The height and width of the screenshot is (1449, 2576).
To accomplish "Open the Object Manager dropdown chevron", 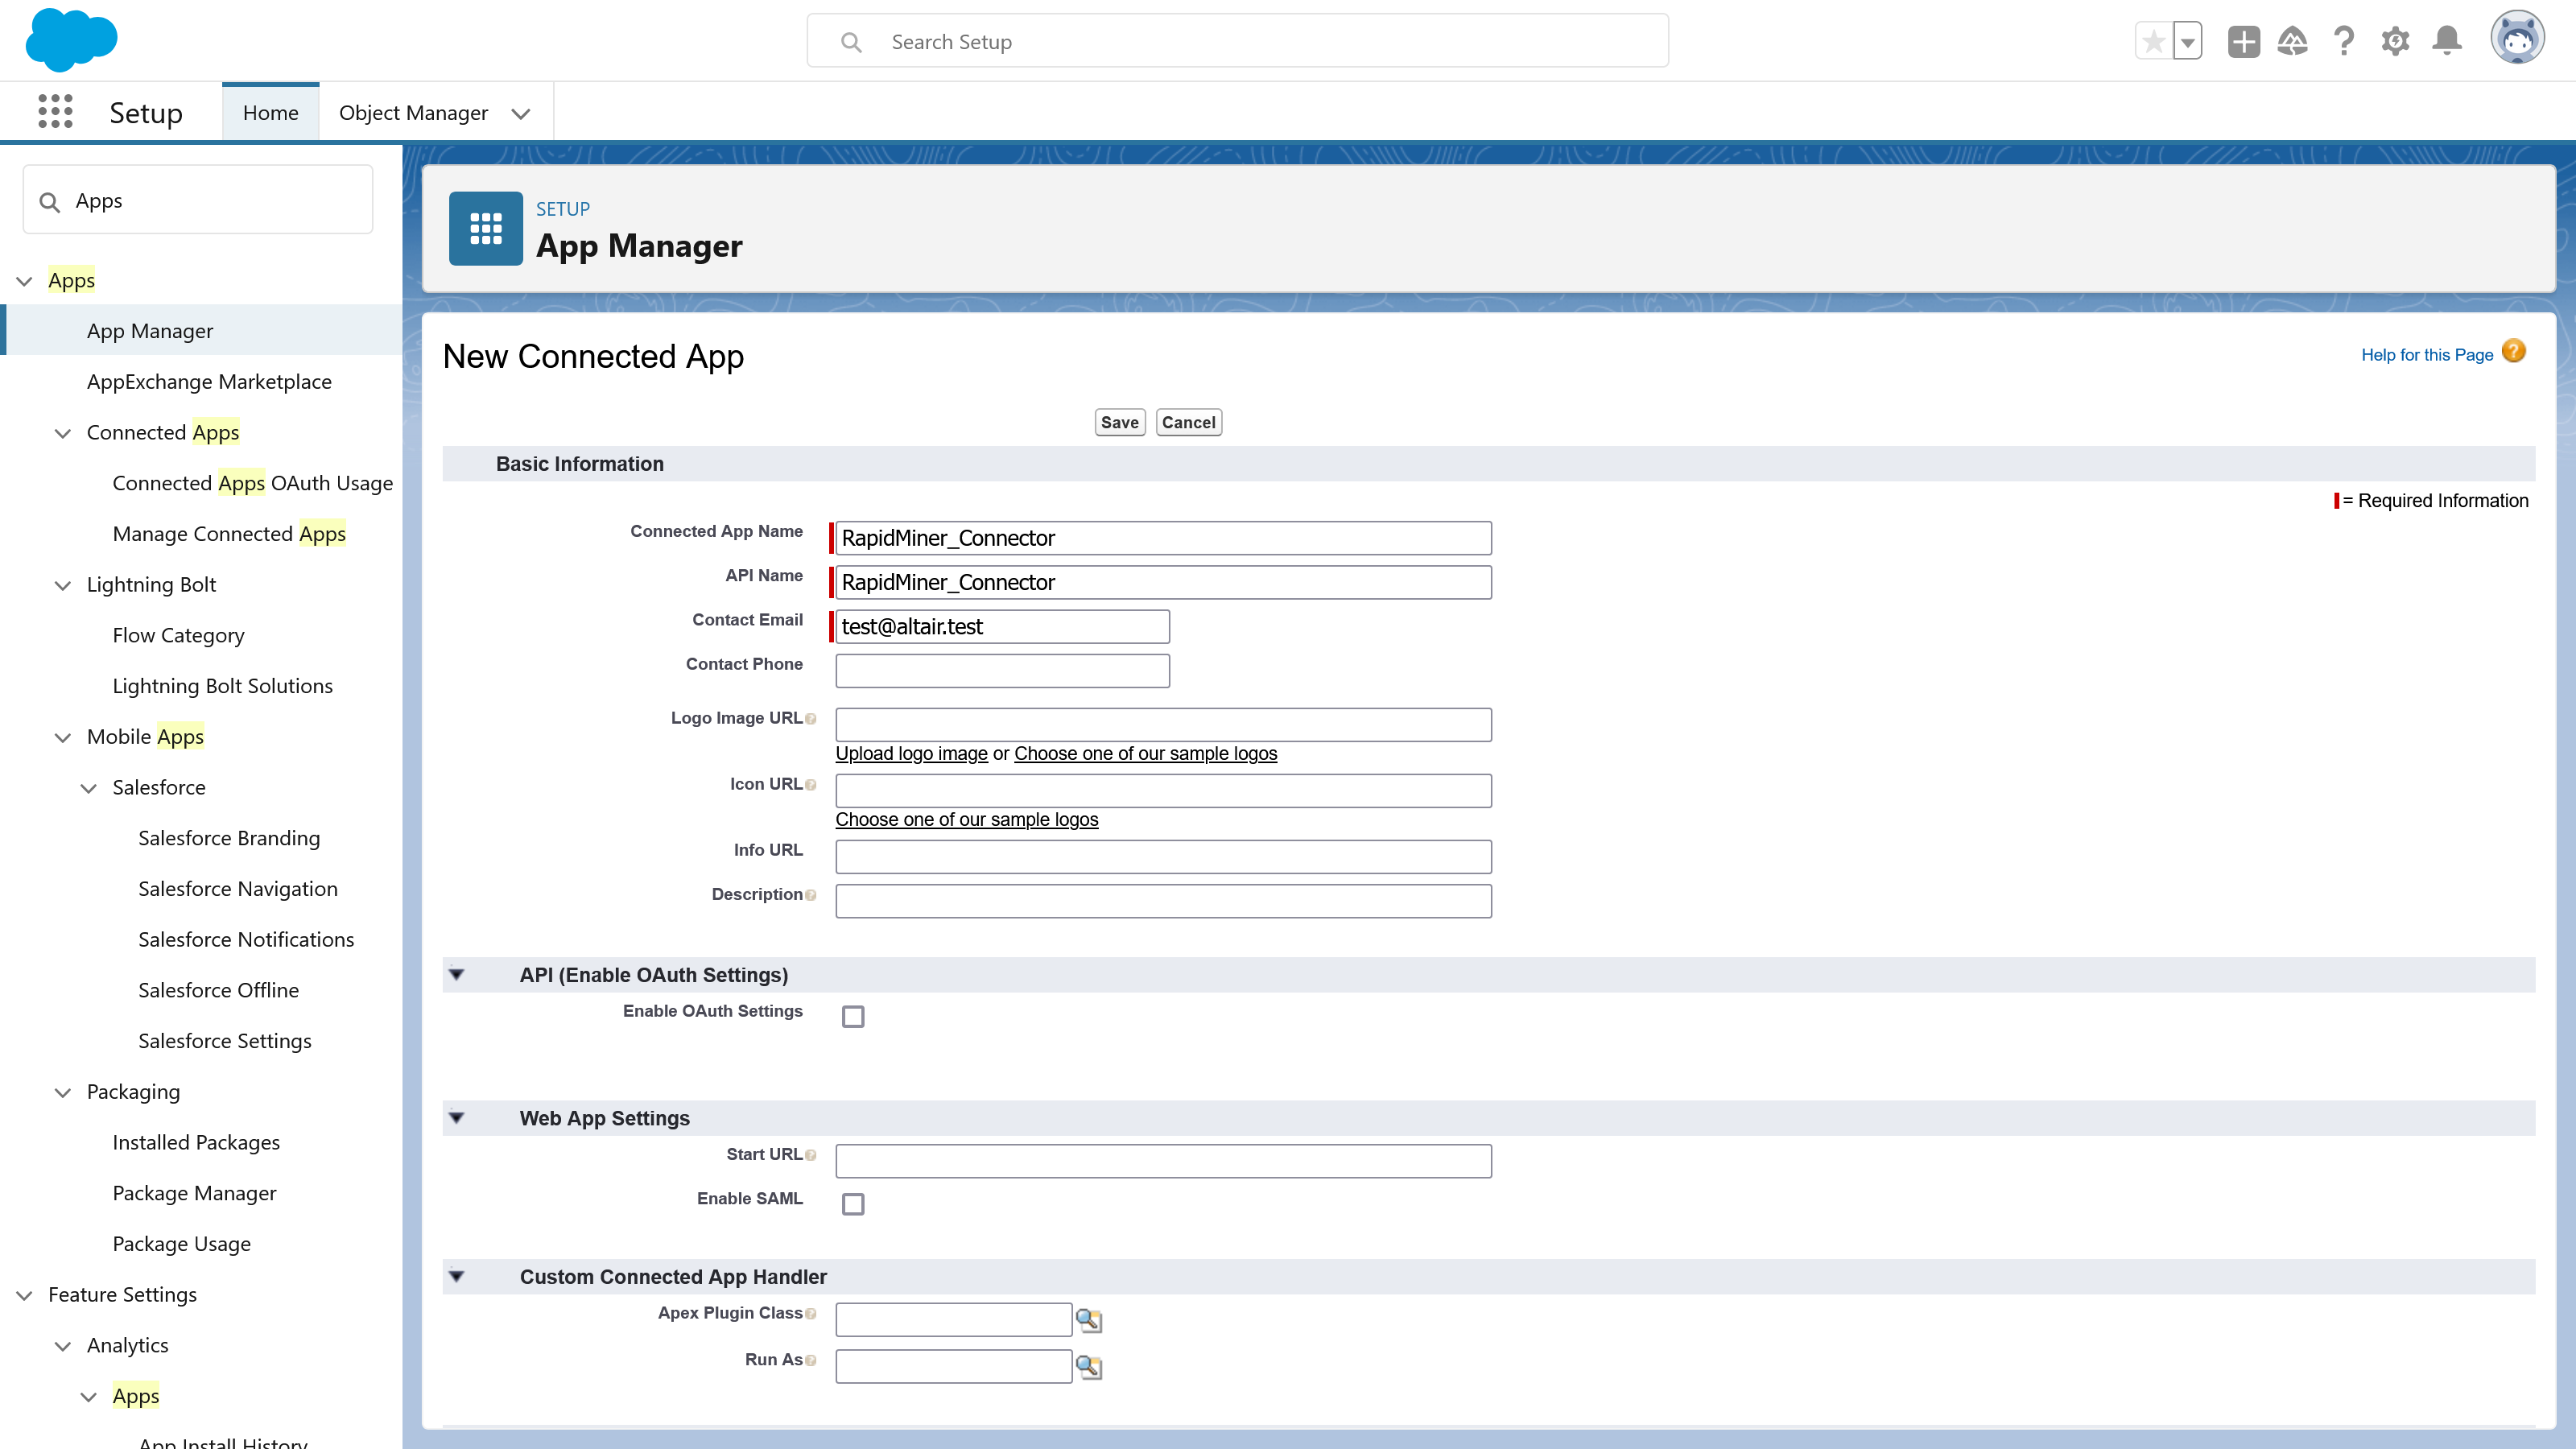I will 520,113.
